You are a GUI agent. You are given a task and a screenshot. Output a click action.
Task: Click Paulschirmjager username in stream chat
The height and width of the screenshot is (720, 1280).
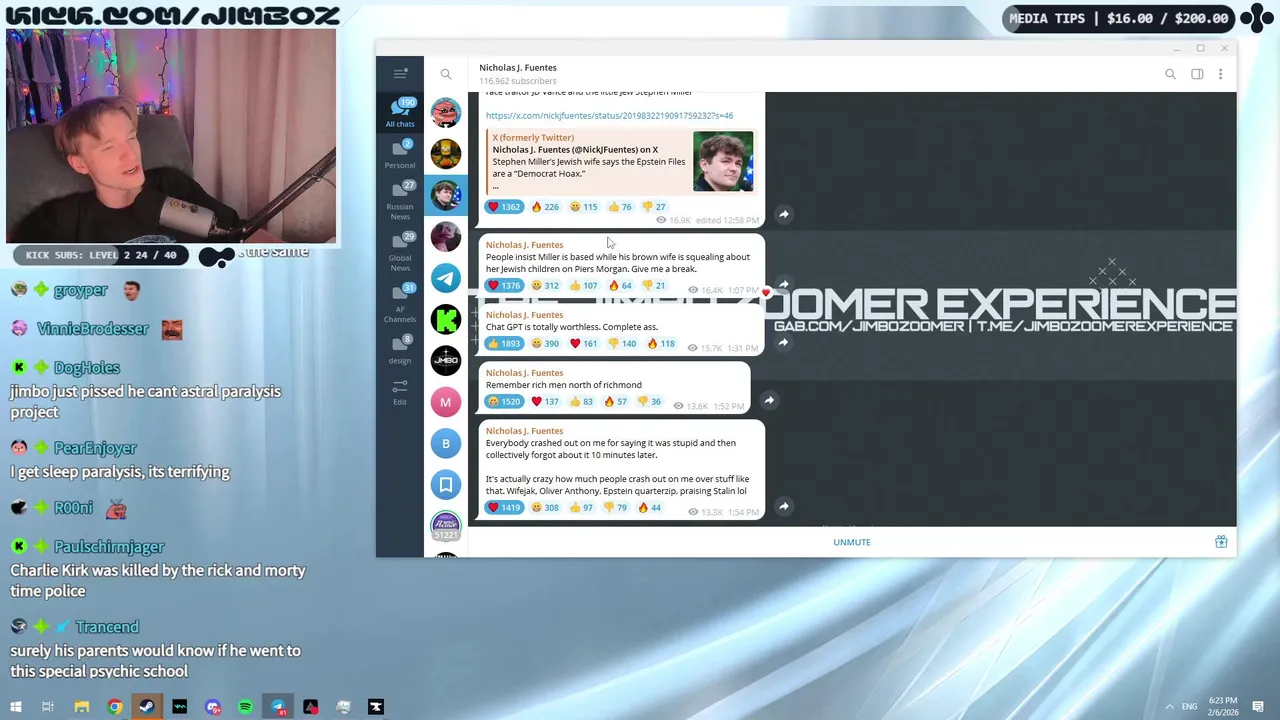point(109,547)
